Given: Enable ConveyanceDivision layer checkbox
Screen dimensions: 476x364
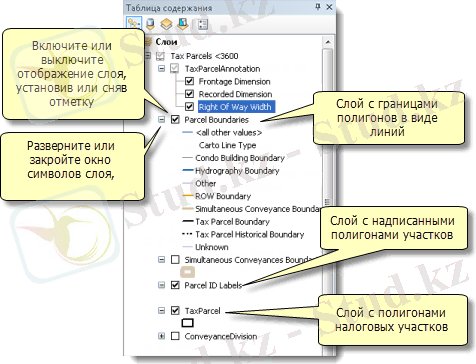Looking at the screenshot, I should tap(175, 336).
